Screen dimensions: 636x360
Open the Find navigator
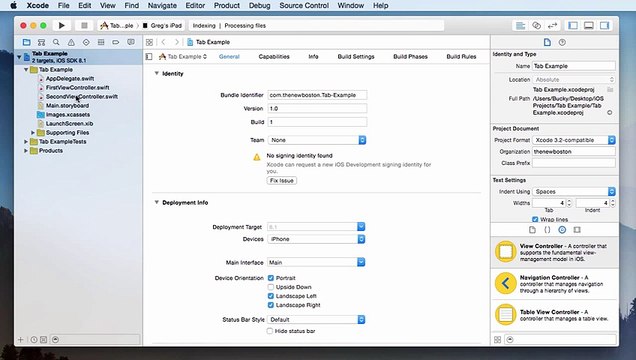tap(56, 42)
